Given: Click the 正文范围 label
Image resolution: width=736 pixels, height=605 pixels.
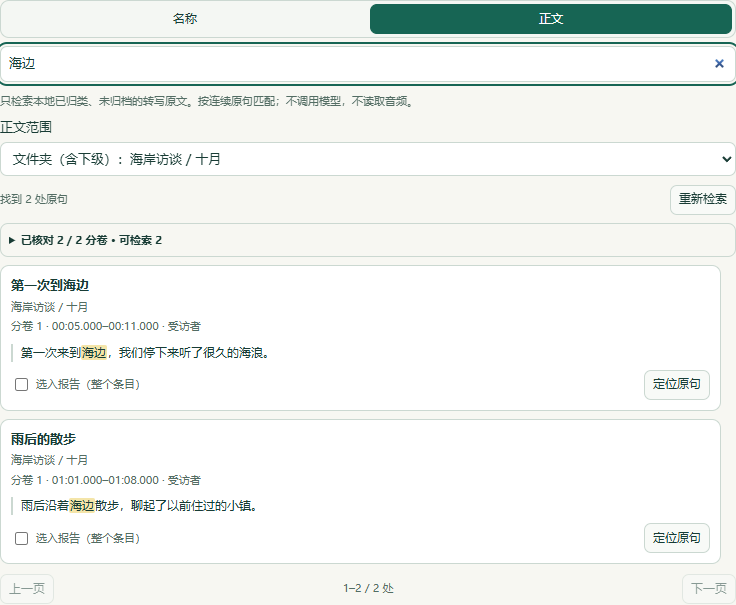Looking at the screenshot, I should [x=26, y=127].
